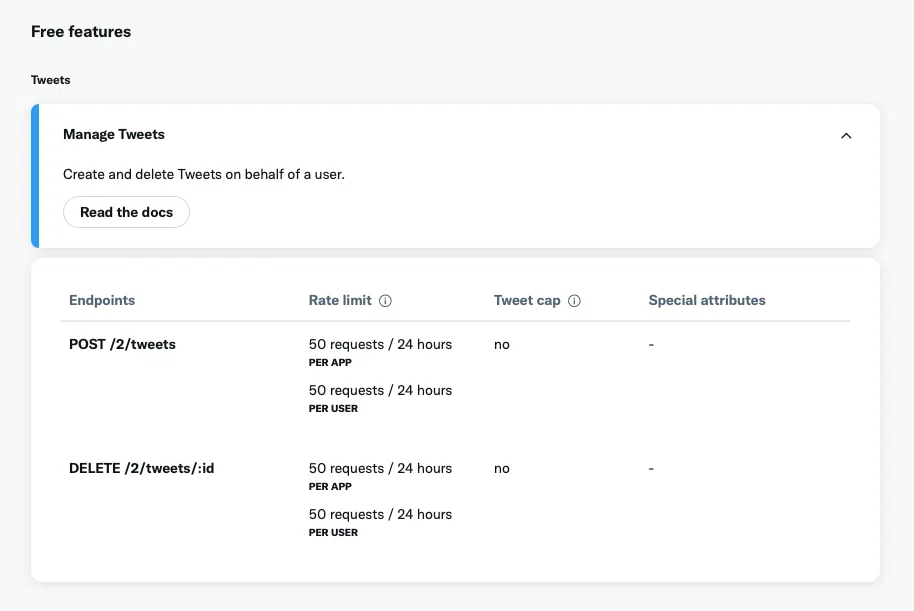
Task: Select the POST /2/tweets endpoint
Action: [x=122, y=345]
